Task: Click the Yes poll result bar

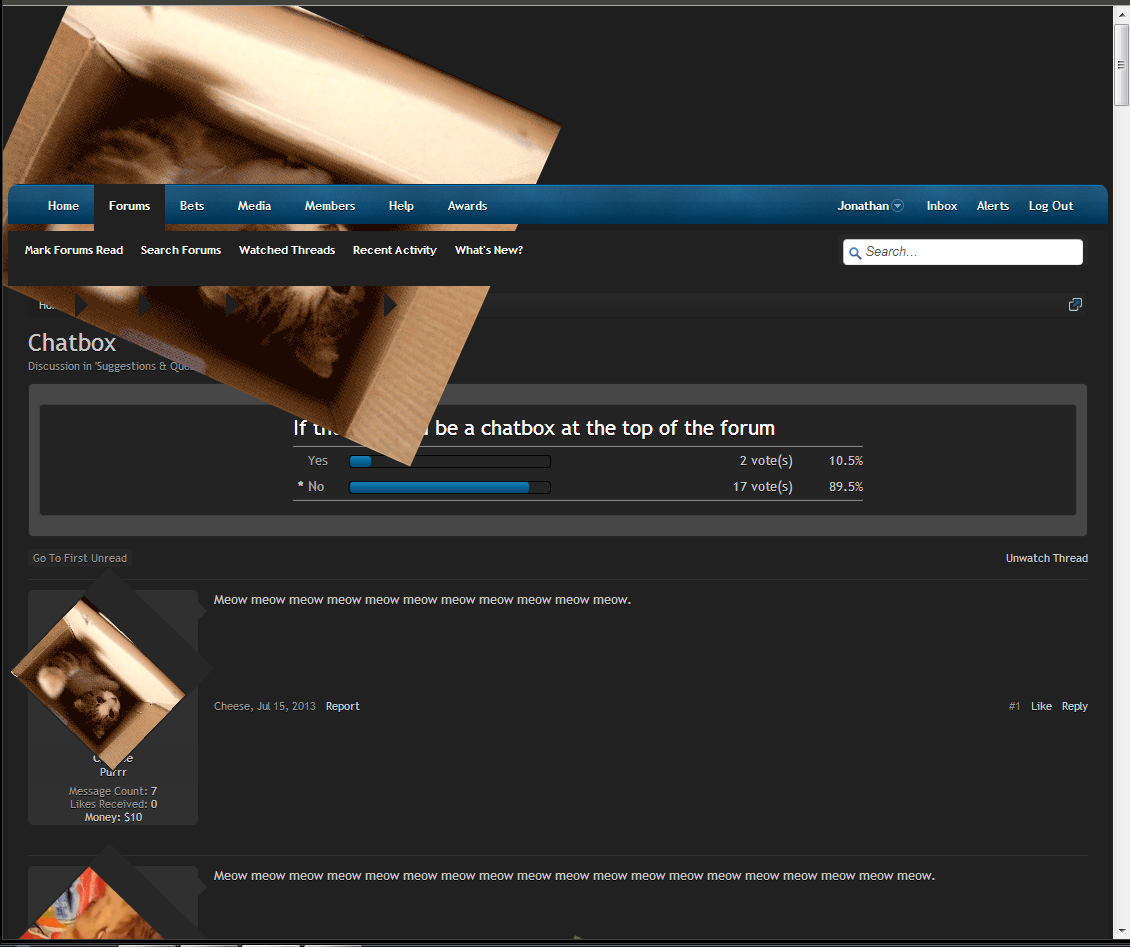Action: [450, 461]
